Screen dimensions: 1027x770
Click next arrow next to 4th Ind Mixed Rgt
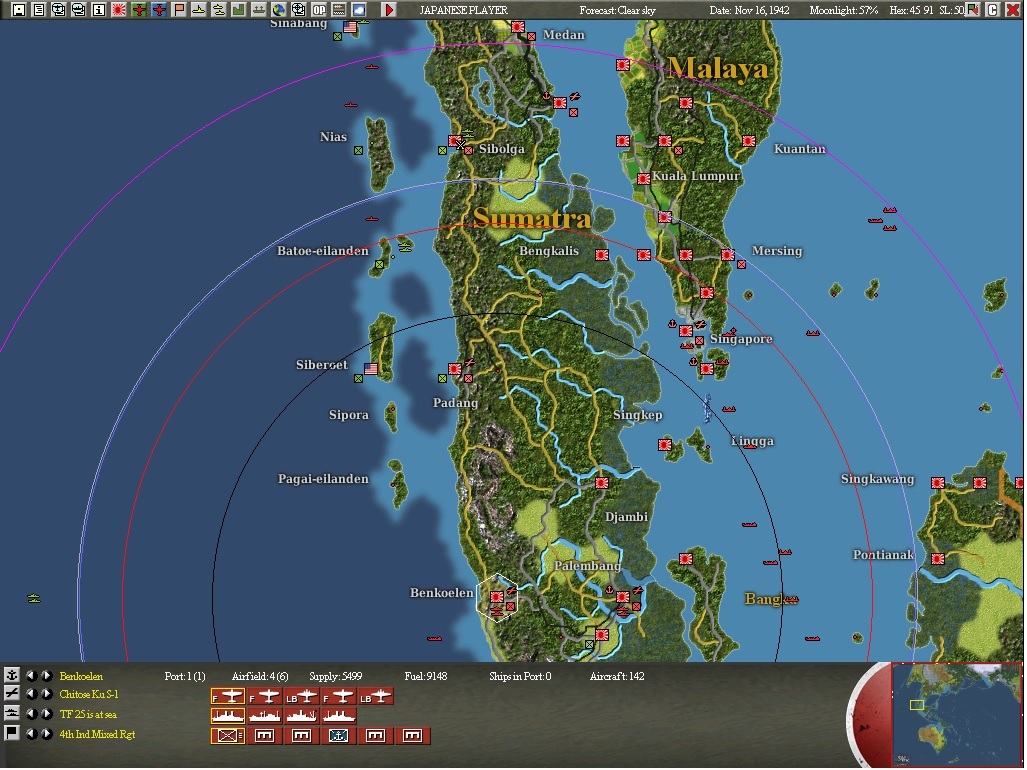point(47,734)
